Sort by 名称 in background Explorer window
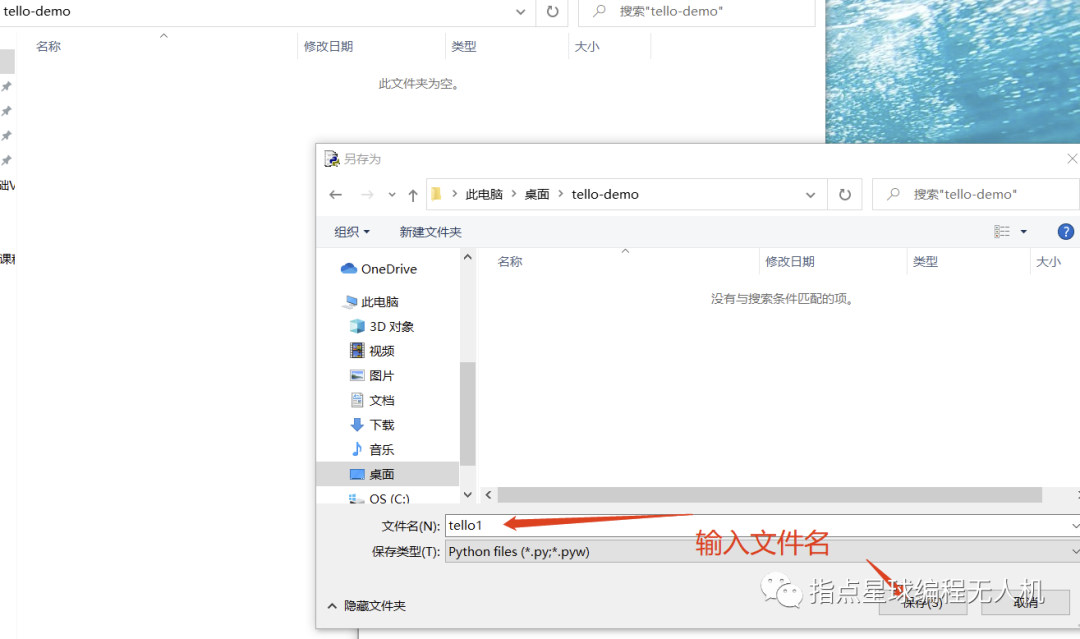 [x=48, y=46]
